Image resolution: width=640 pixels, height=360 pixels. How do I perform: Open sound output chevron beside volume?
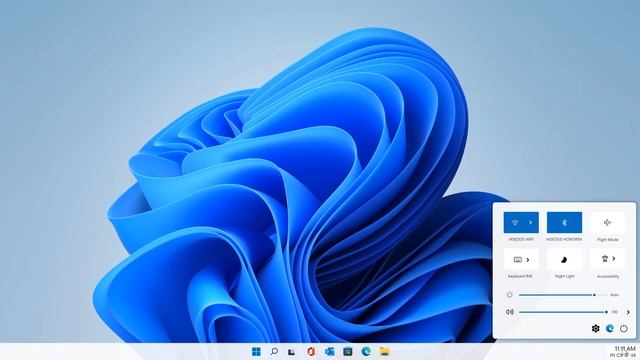(628, 312)
